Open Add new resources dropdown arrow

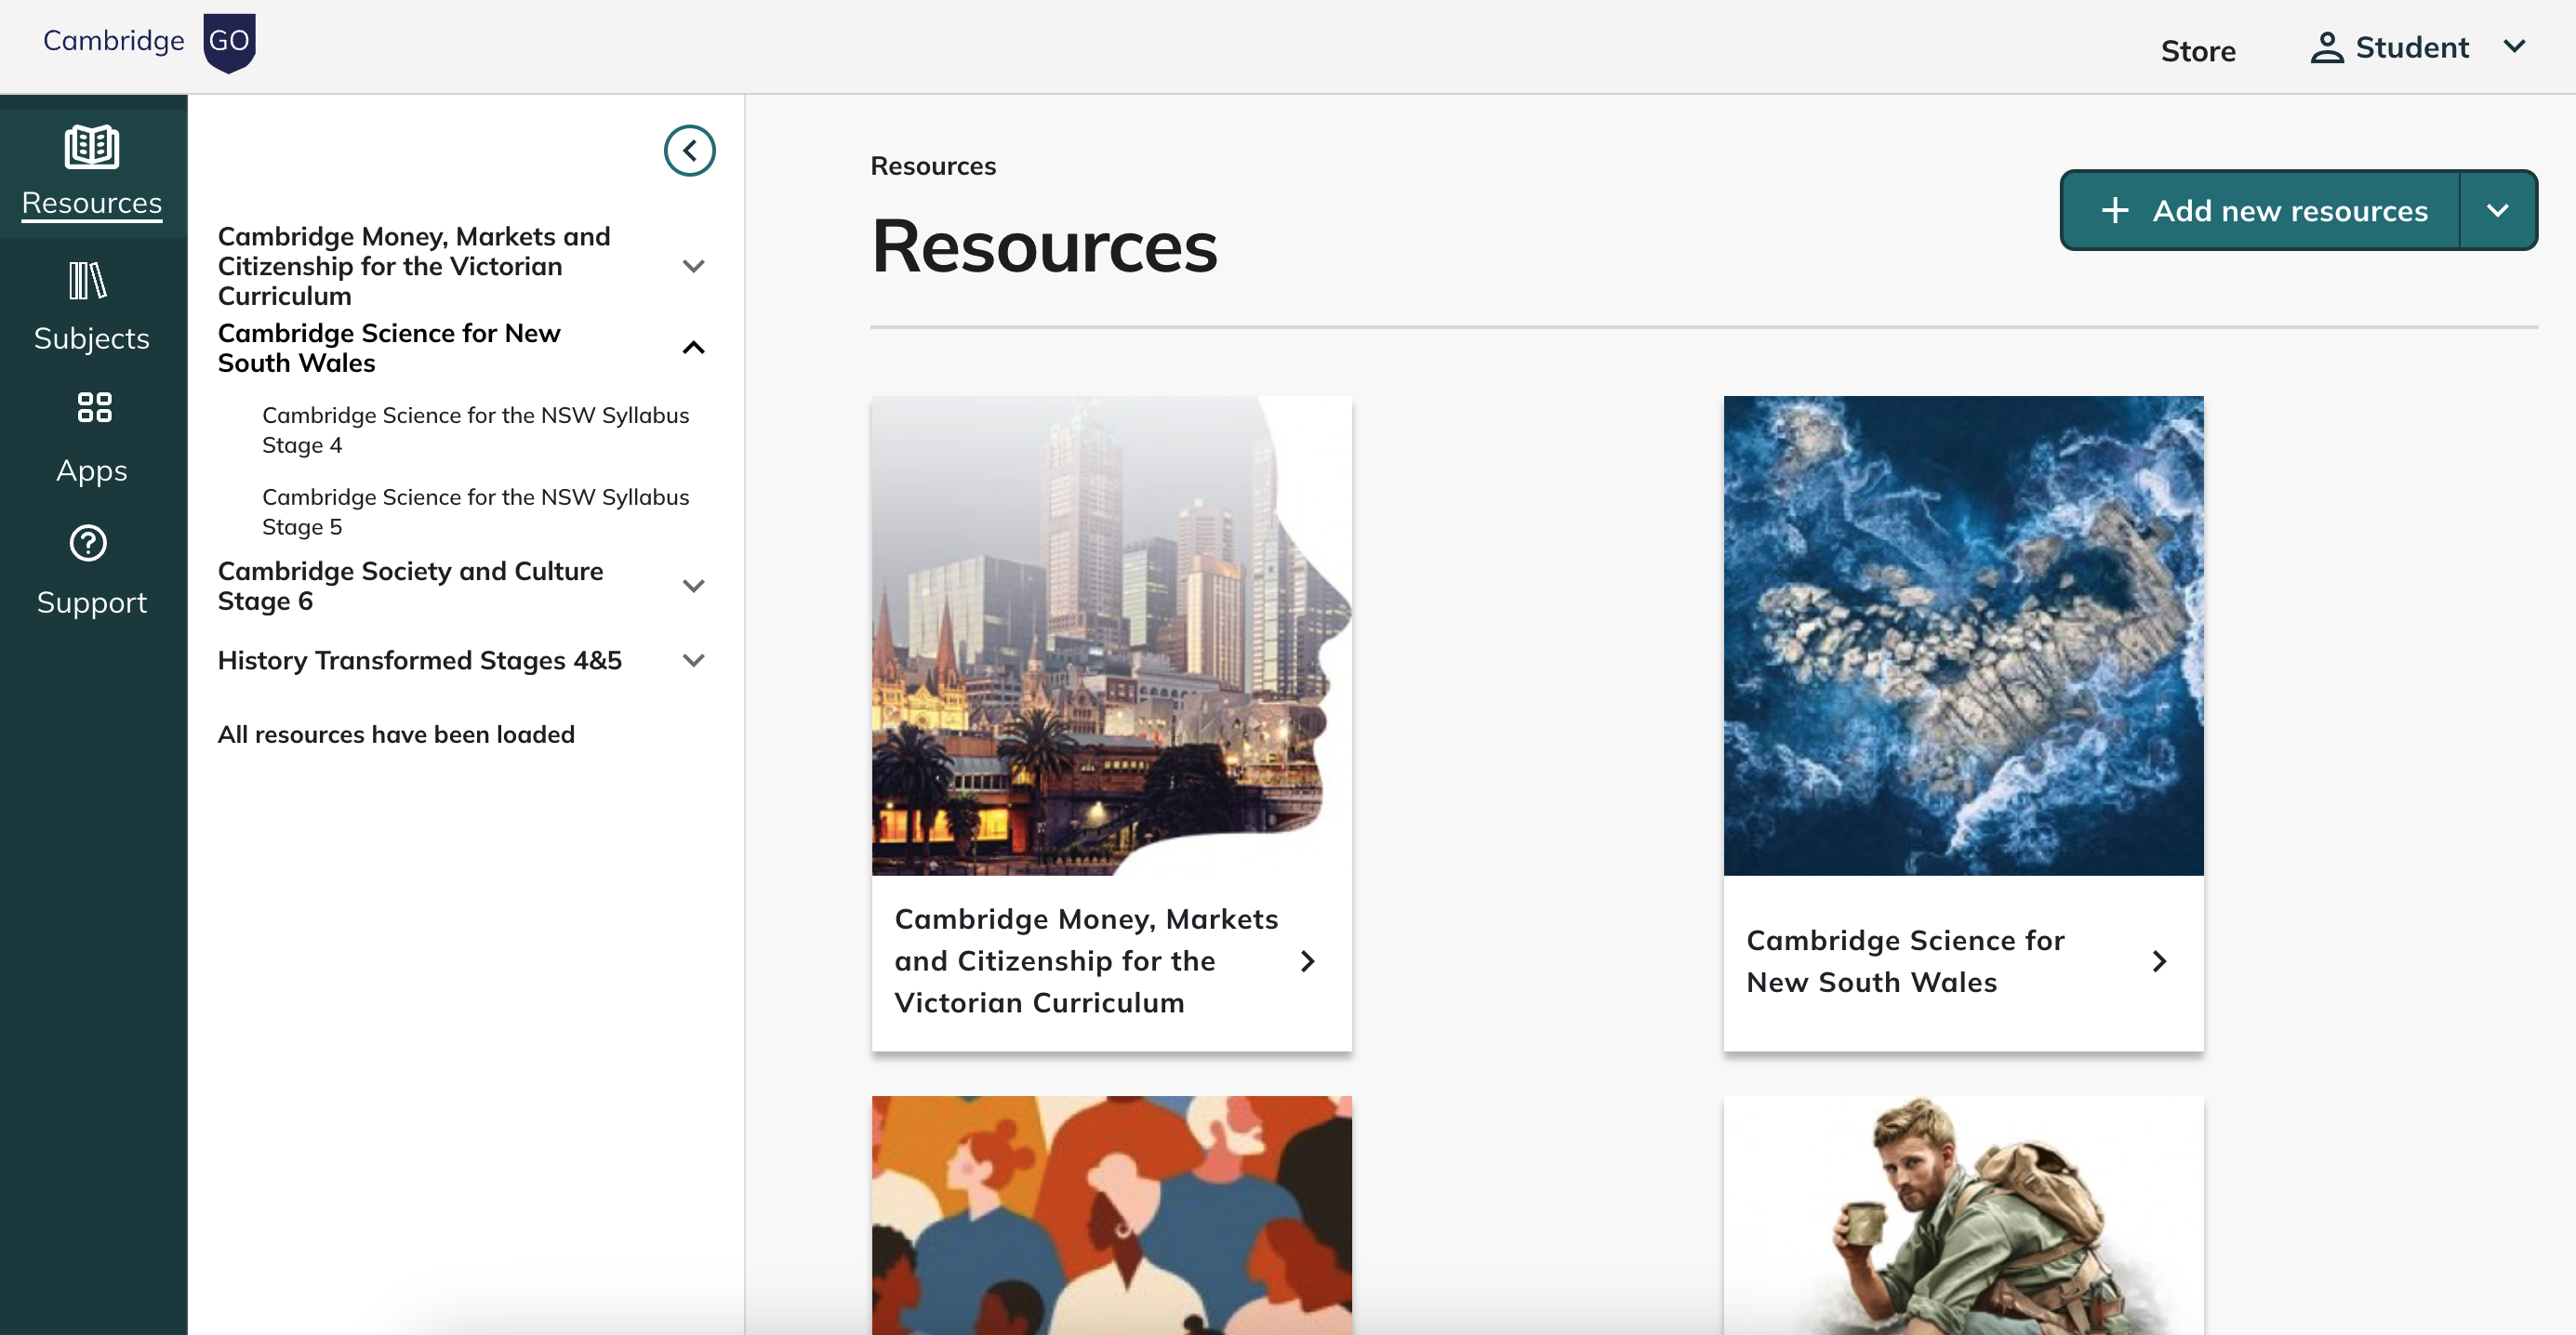[x=2498, y=210]
